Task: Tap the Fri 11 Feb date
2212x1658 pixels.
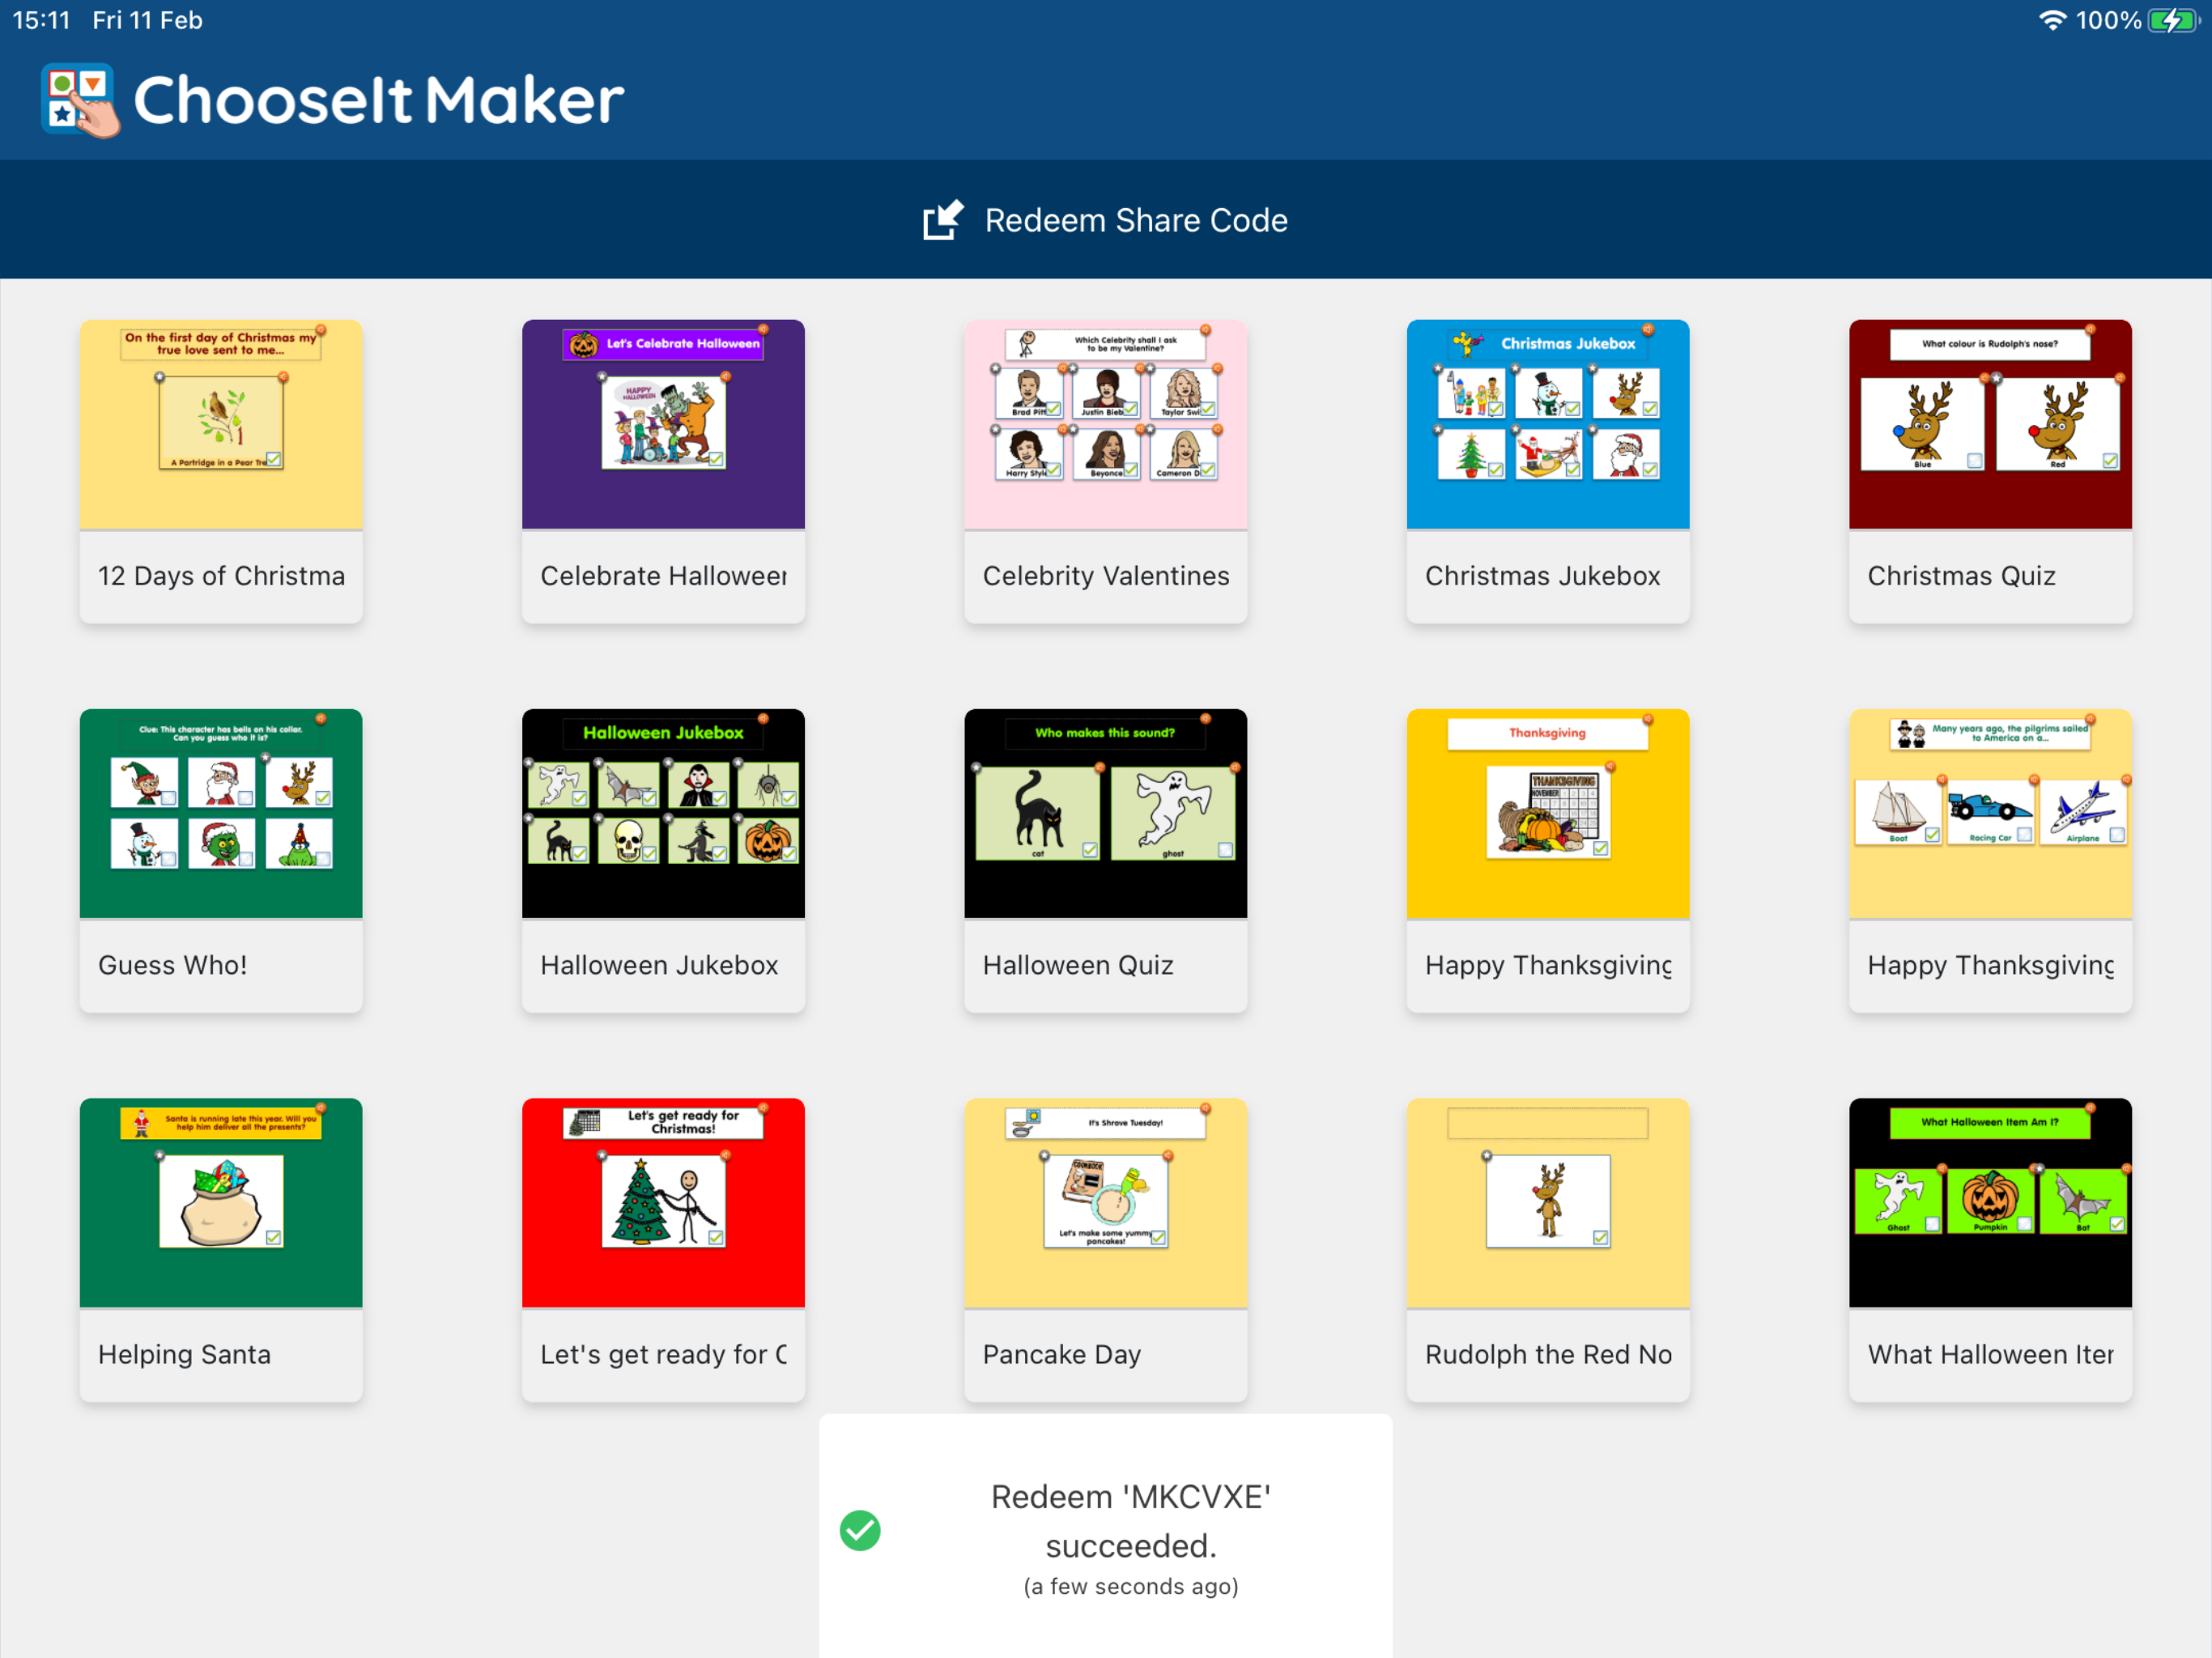Action: pos(147,20)
